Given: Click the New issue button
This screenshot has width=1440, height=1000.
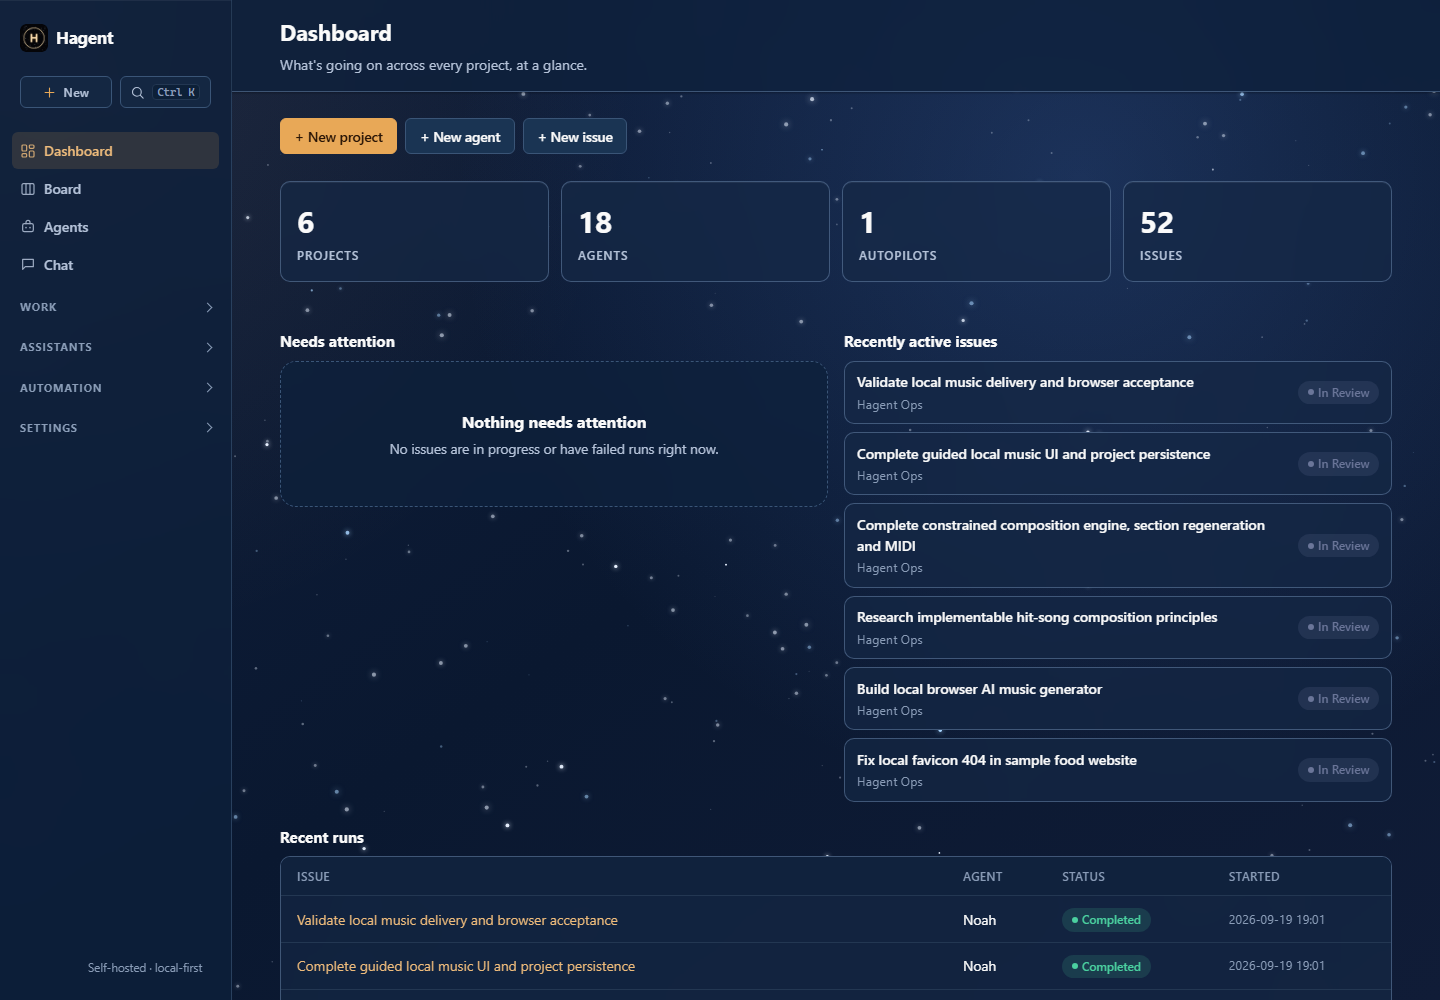Looking at the screenshot, I should (x=575, y=137).
